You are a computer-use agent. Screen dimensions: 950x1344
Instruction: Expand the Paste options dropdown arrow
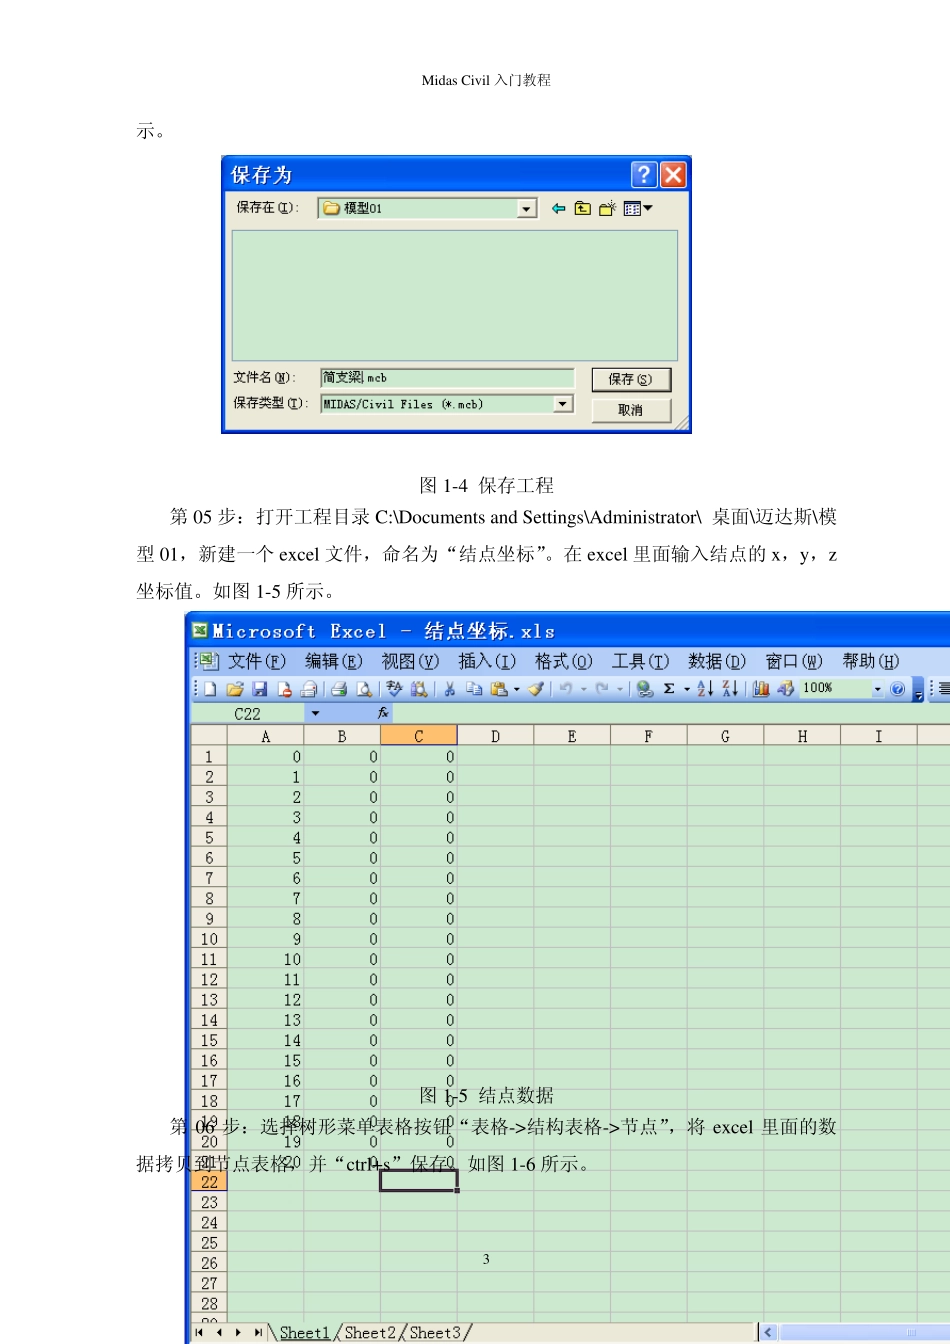tap(517, 689)
